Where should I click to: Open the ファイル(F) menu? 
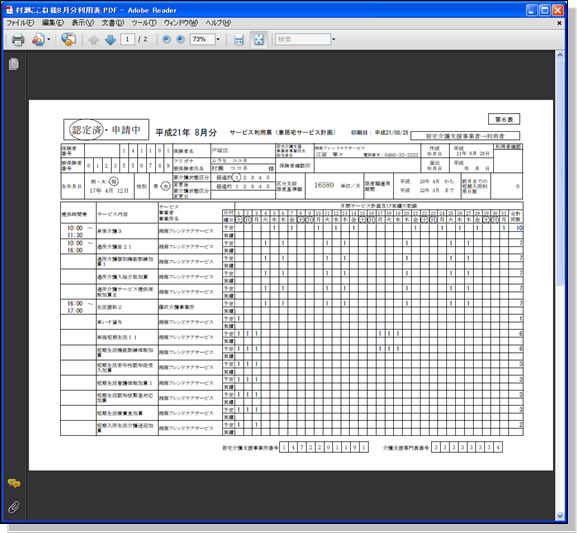pos(20,23)
